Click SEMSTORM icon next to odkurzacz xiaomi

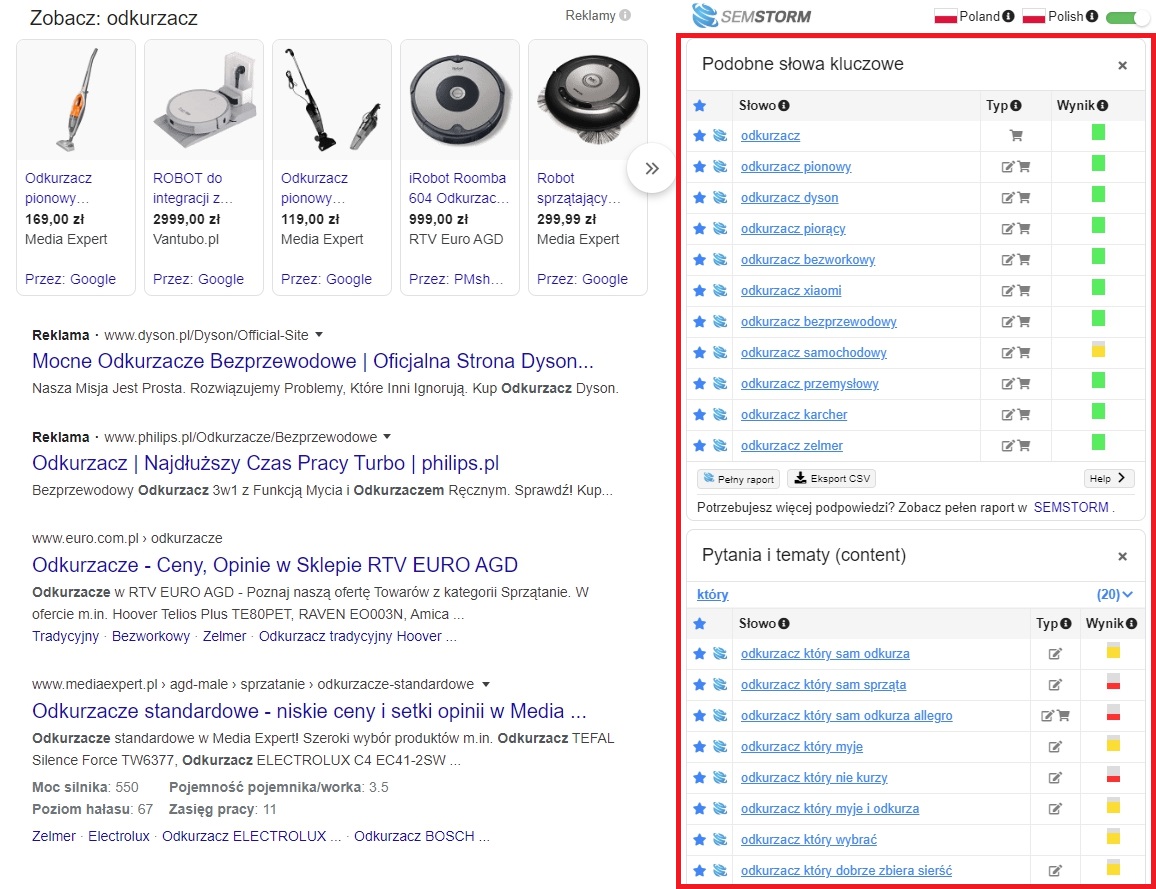point(720,291)
